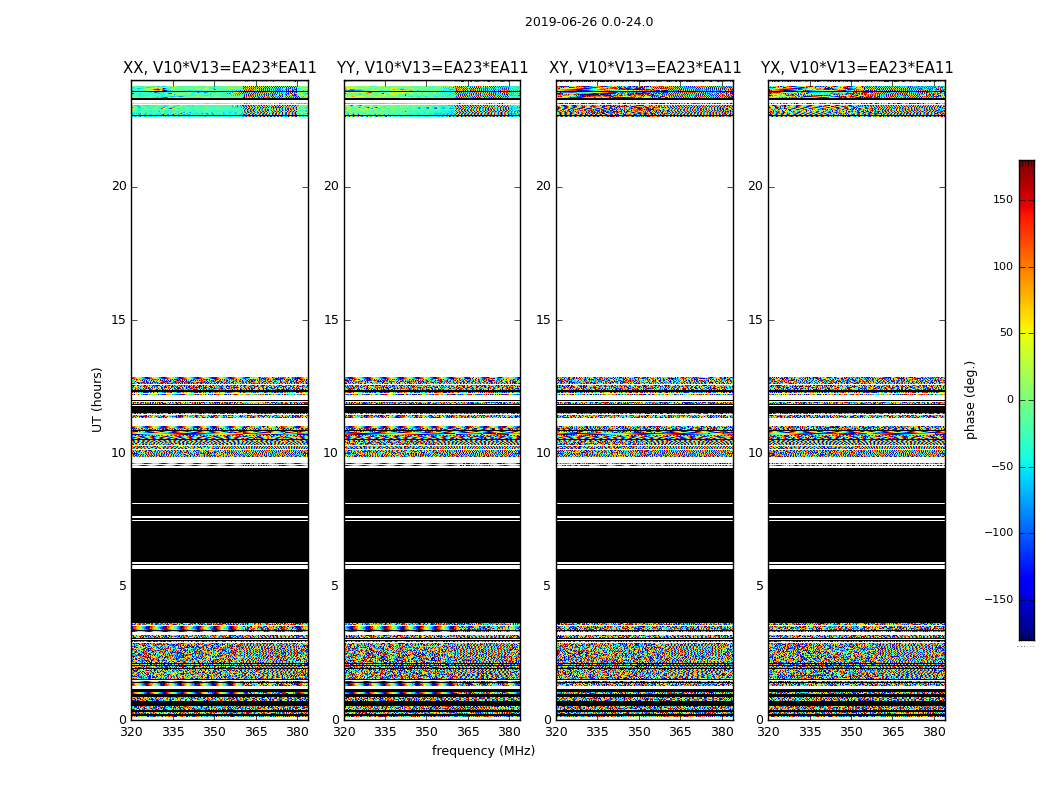Click the −50 colorbar tick label
This screenshot has width=1050, height=800.
click(1002, 466)
